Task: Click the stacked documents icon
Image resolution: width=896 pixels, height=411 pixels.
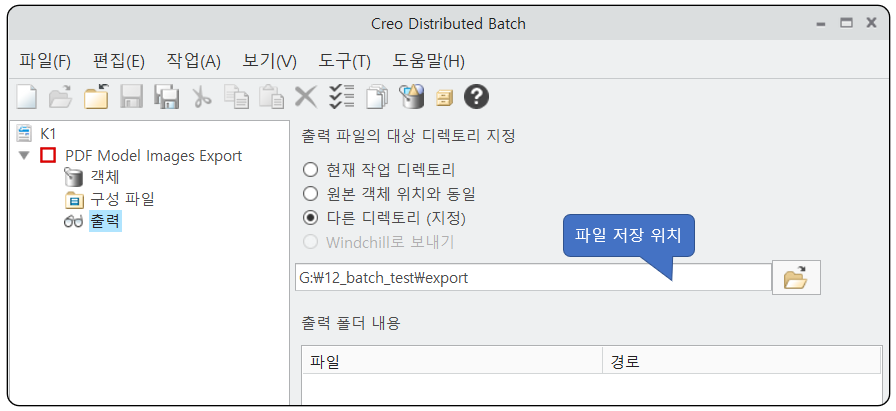Action: pyautogui.click(x=377, y=97)
